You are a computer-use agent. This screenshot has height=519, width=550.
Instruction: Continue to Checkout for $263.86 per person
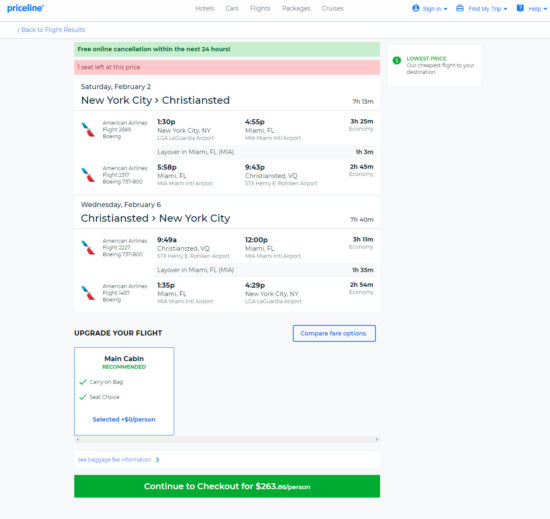tap(227, 486)
